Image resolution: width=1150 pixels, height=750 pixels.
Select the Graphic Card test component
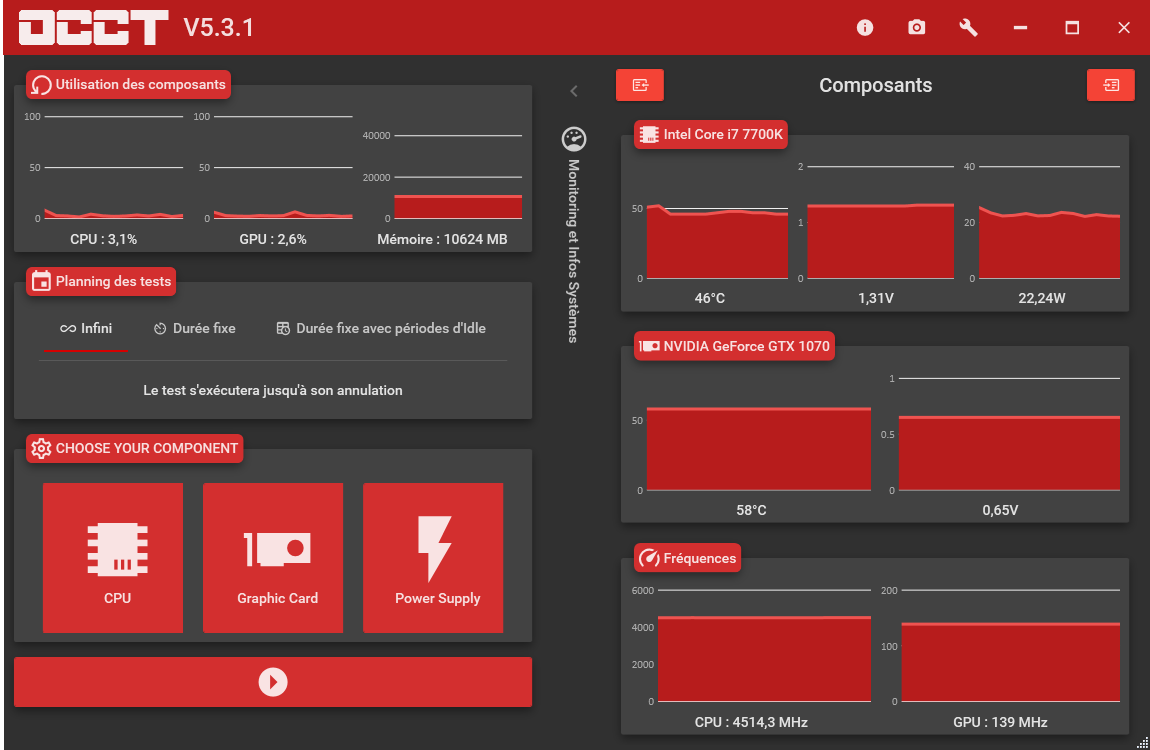pyautogui.click(x=273, y=558)
